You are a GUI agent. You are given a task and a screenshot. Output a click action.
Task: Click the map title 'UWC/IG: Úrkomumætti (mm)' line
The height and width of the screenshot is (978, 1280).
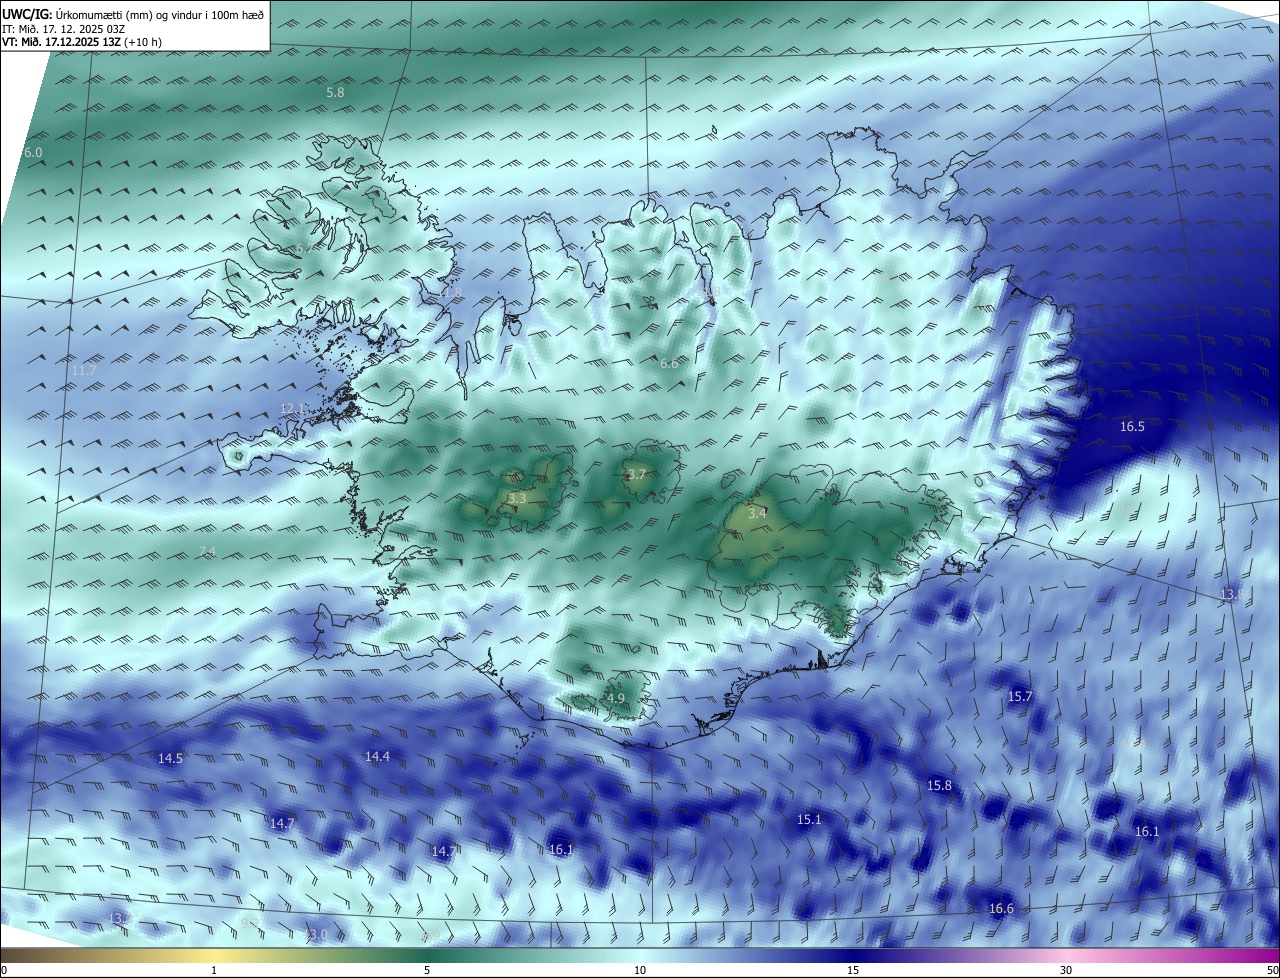pos(133,14)
